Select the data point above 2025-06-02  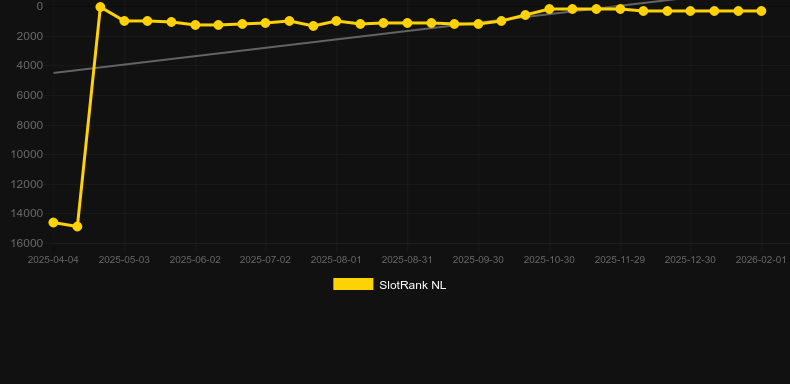click(x=195, y=25)
